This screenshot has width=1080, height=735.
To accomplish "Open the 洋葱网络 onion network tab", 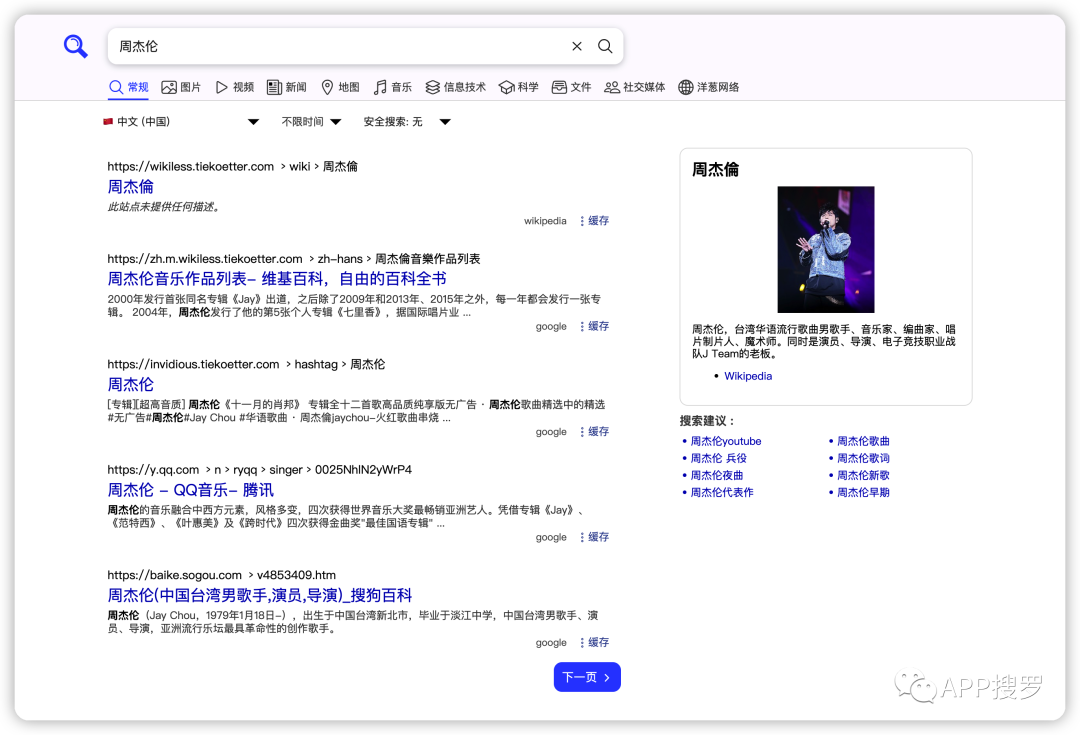I will click(x=709, y=87).
